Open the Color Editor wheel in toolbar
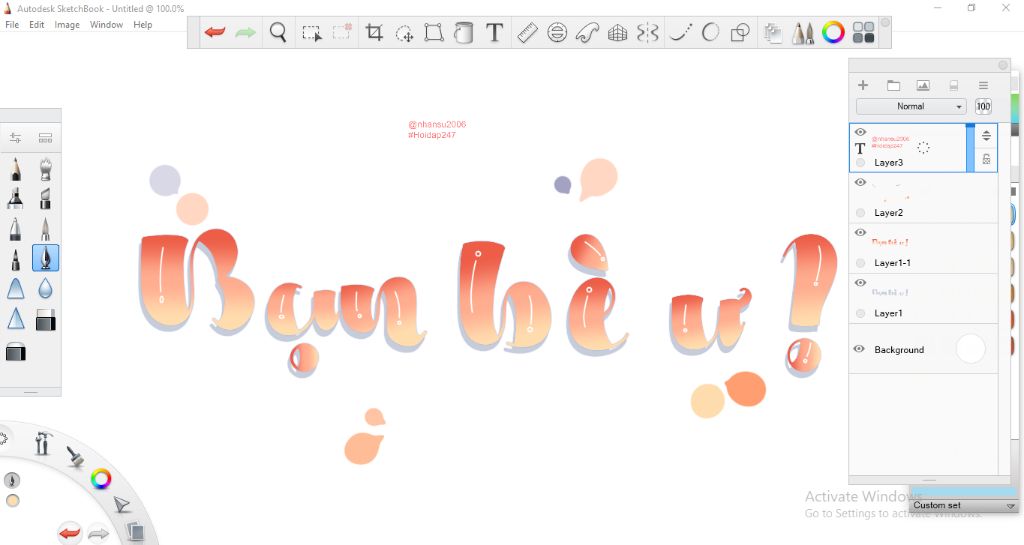Viewport: 1024px width, 545px height. (x=833, y=32)
